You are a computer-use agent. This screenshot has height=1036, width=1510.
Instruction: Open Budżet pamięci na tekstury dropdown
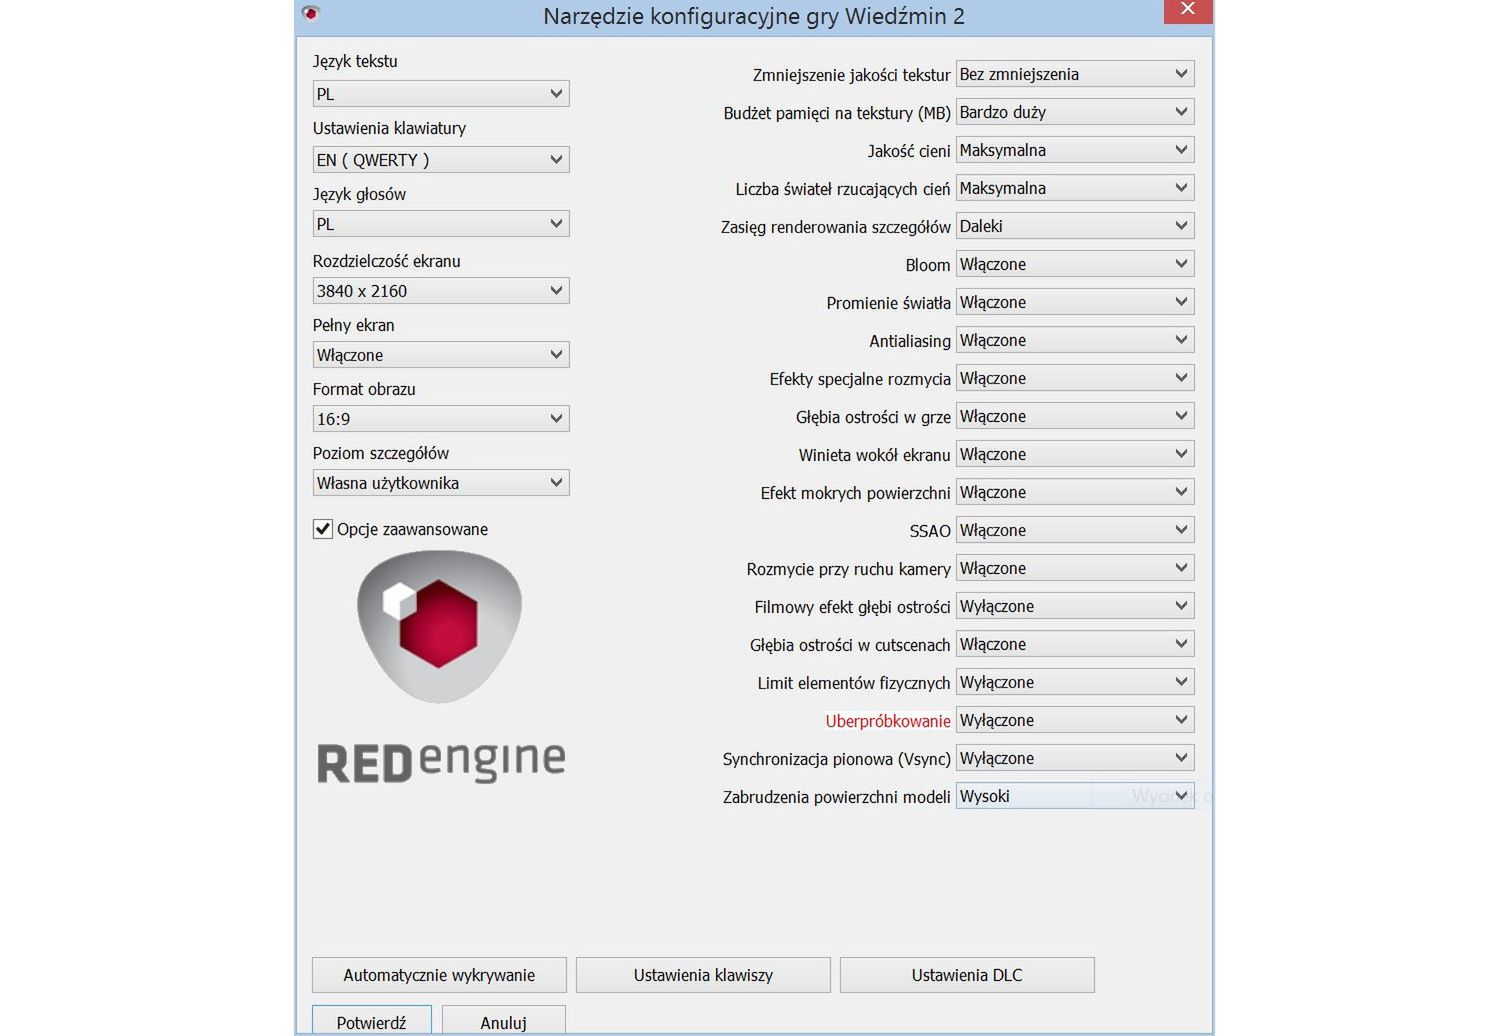click(x=1075, y=112)
